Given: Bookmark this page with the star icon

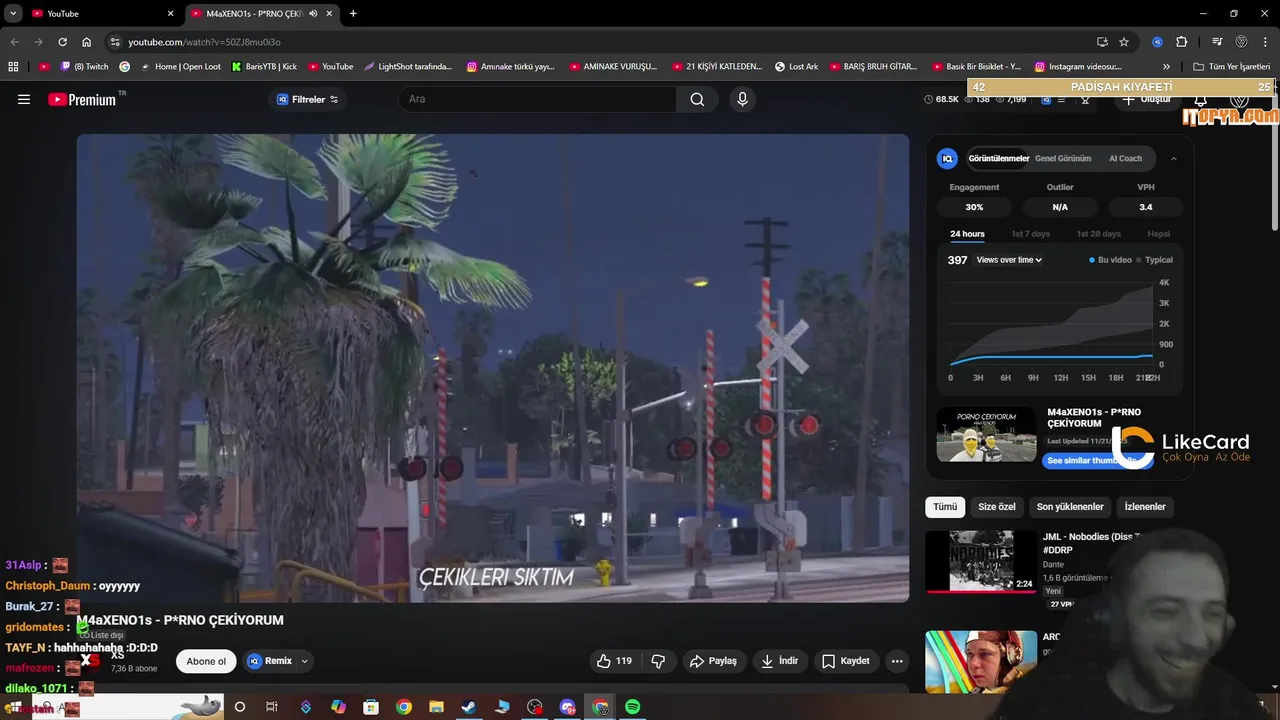Looking at the screenshot, I should (1124, 42).
